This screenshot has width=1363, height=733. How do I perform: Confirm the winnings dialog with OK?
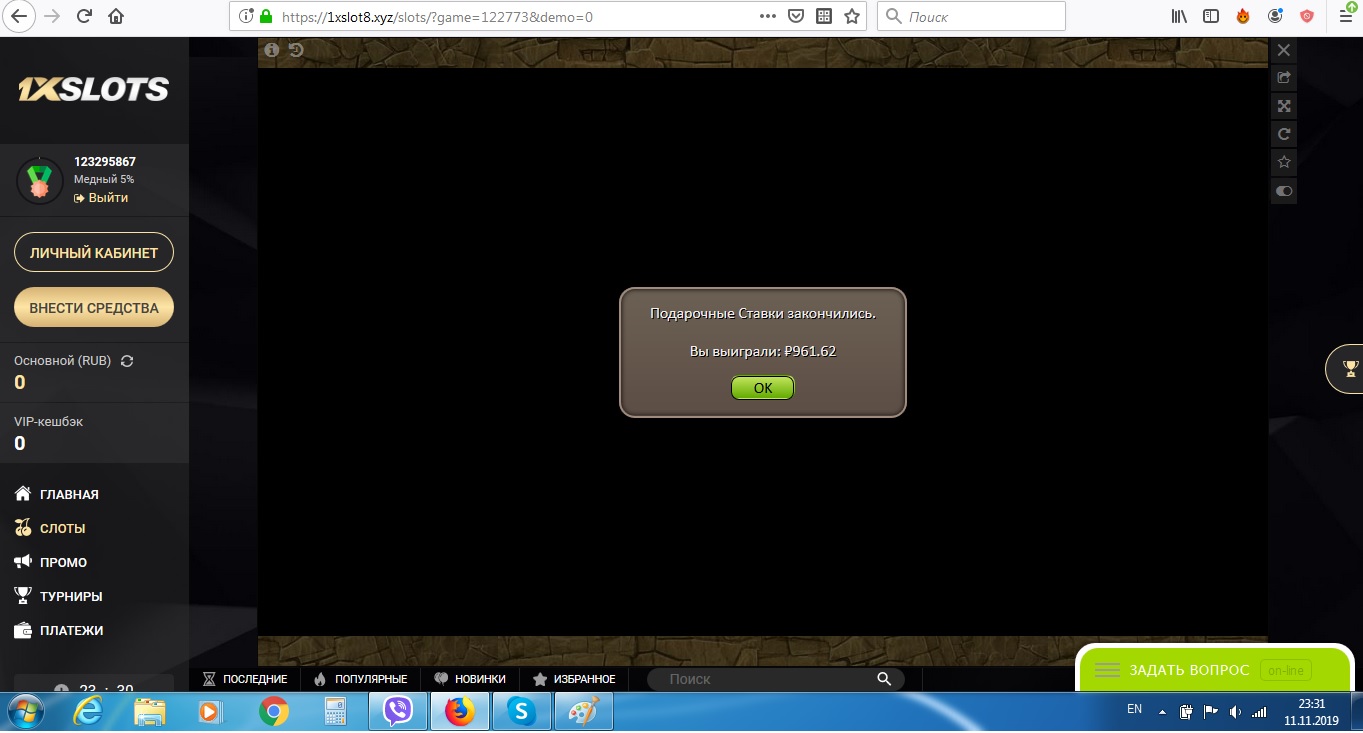pos(762,388)
